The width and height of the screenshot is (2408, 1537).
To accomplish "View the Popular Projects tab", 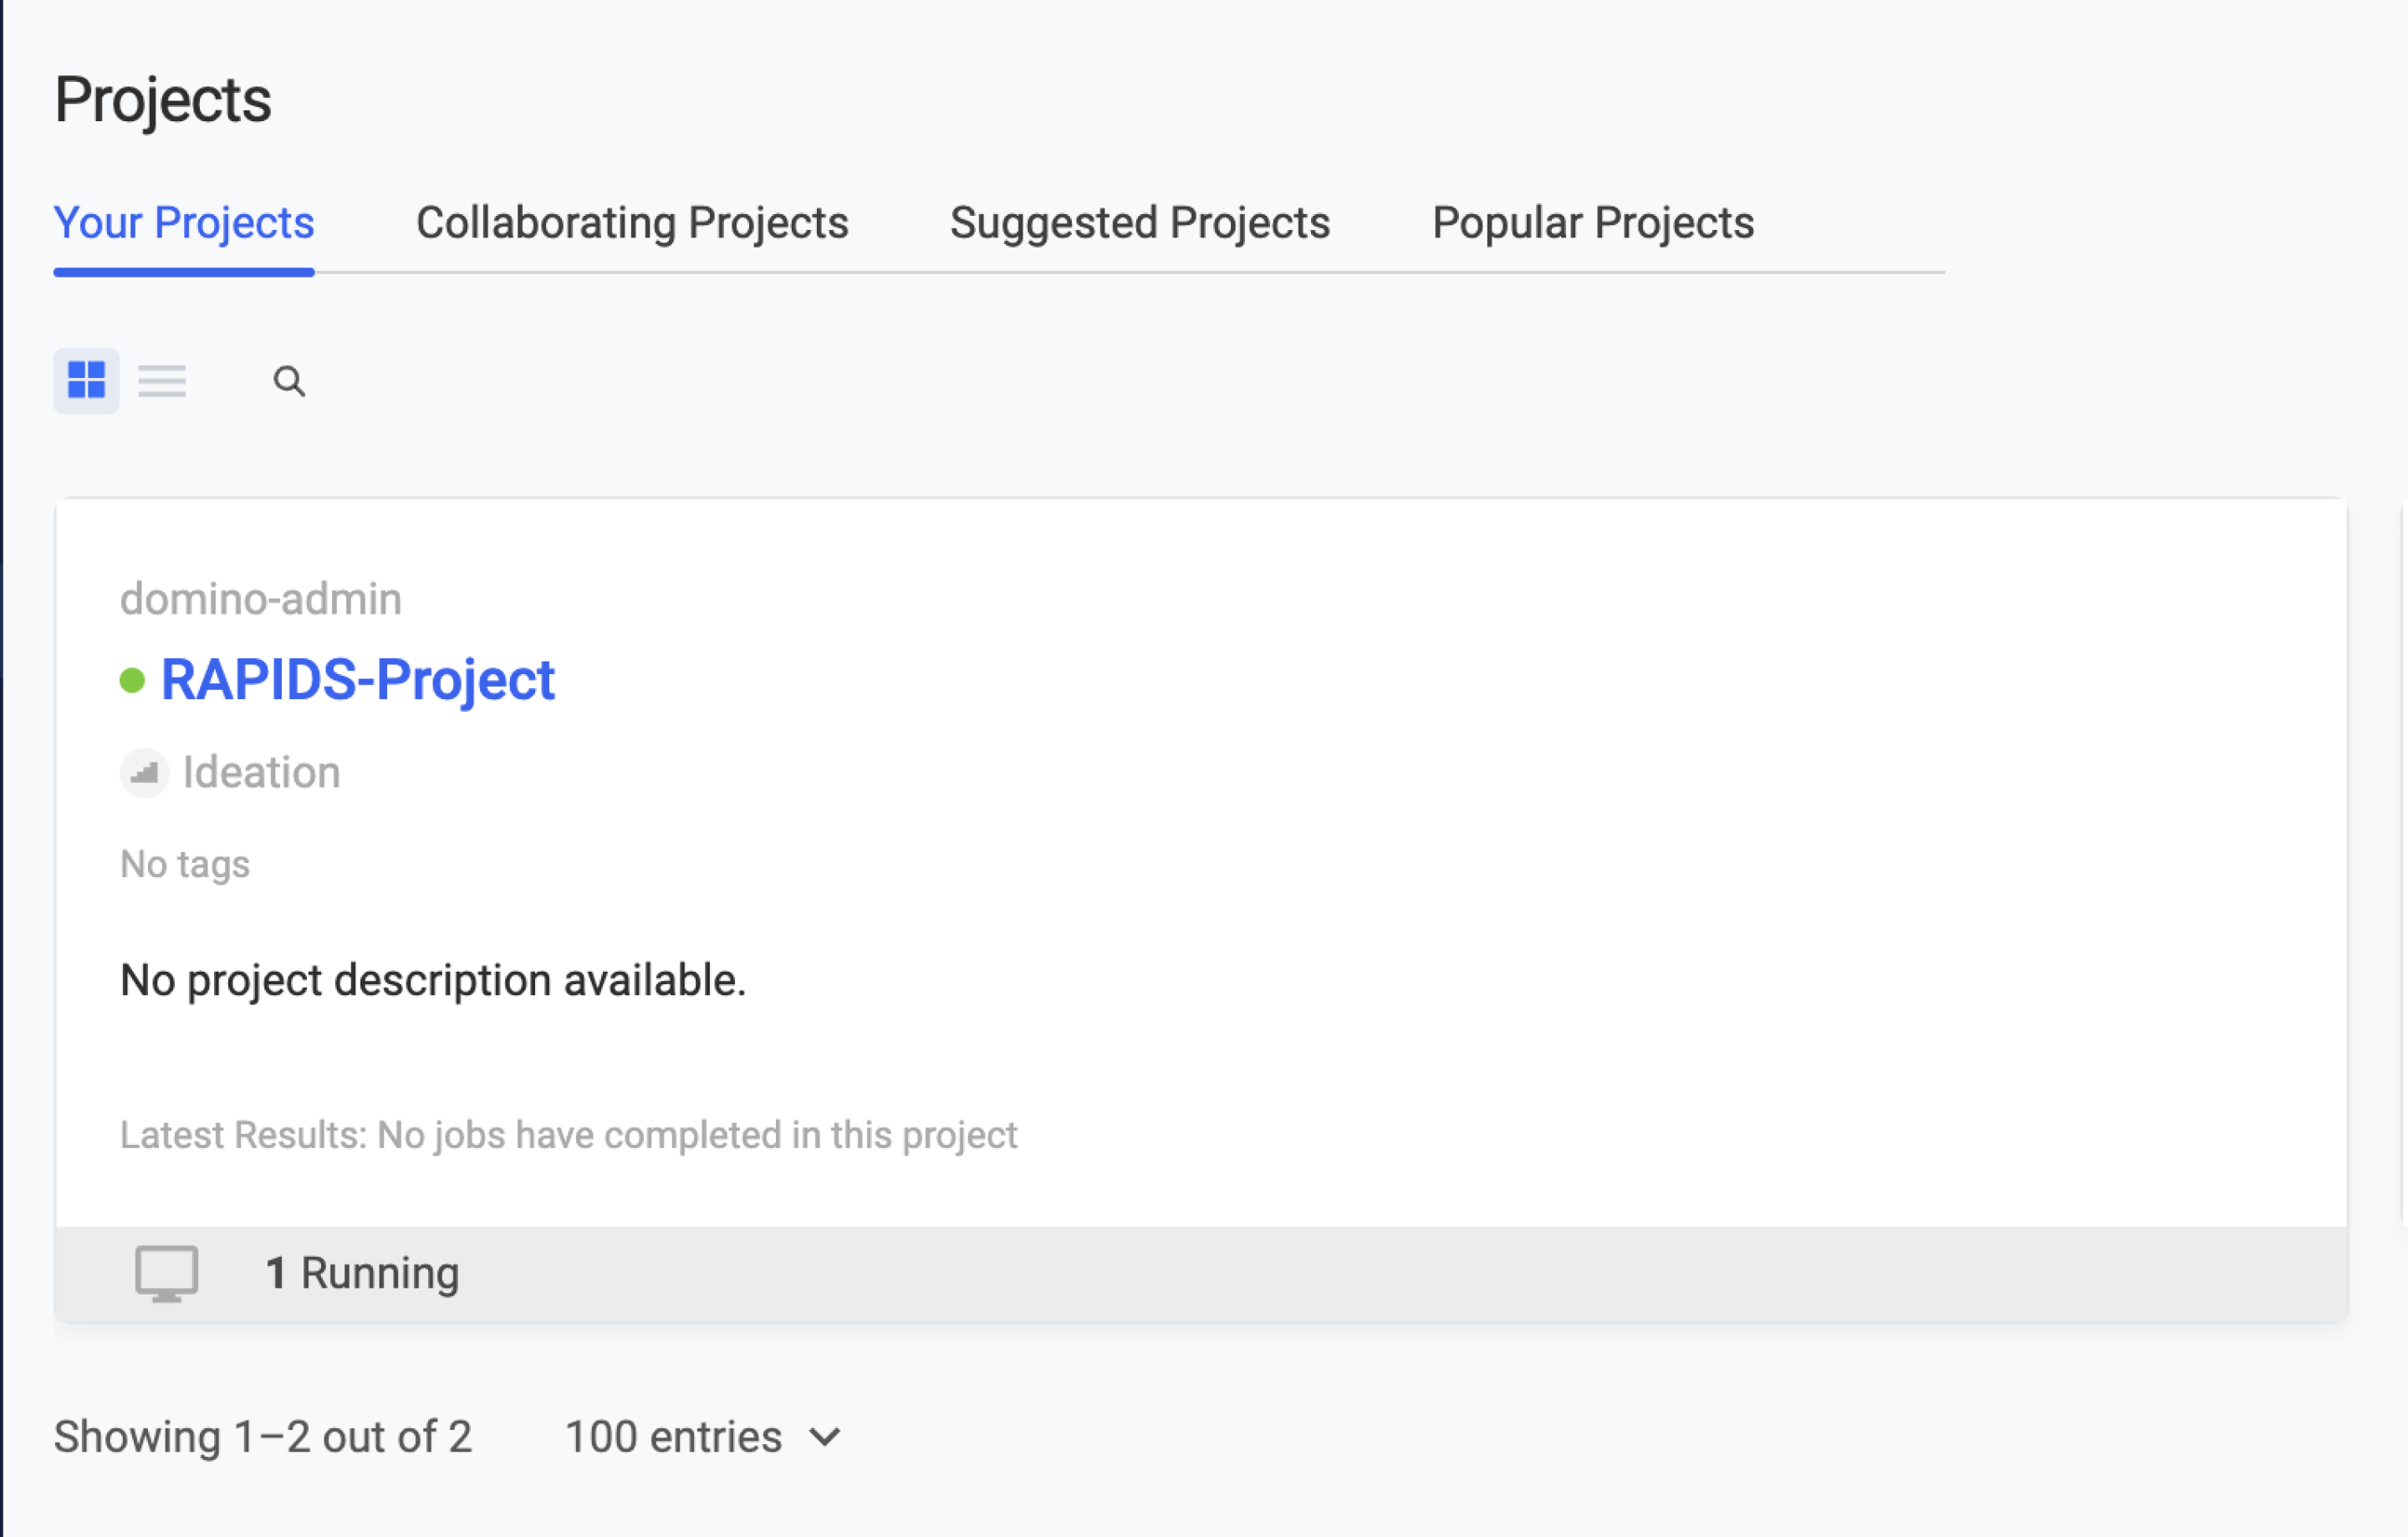I will click(x=1592, y=223).
